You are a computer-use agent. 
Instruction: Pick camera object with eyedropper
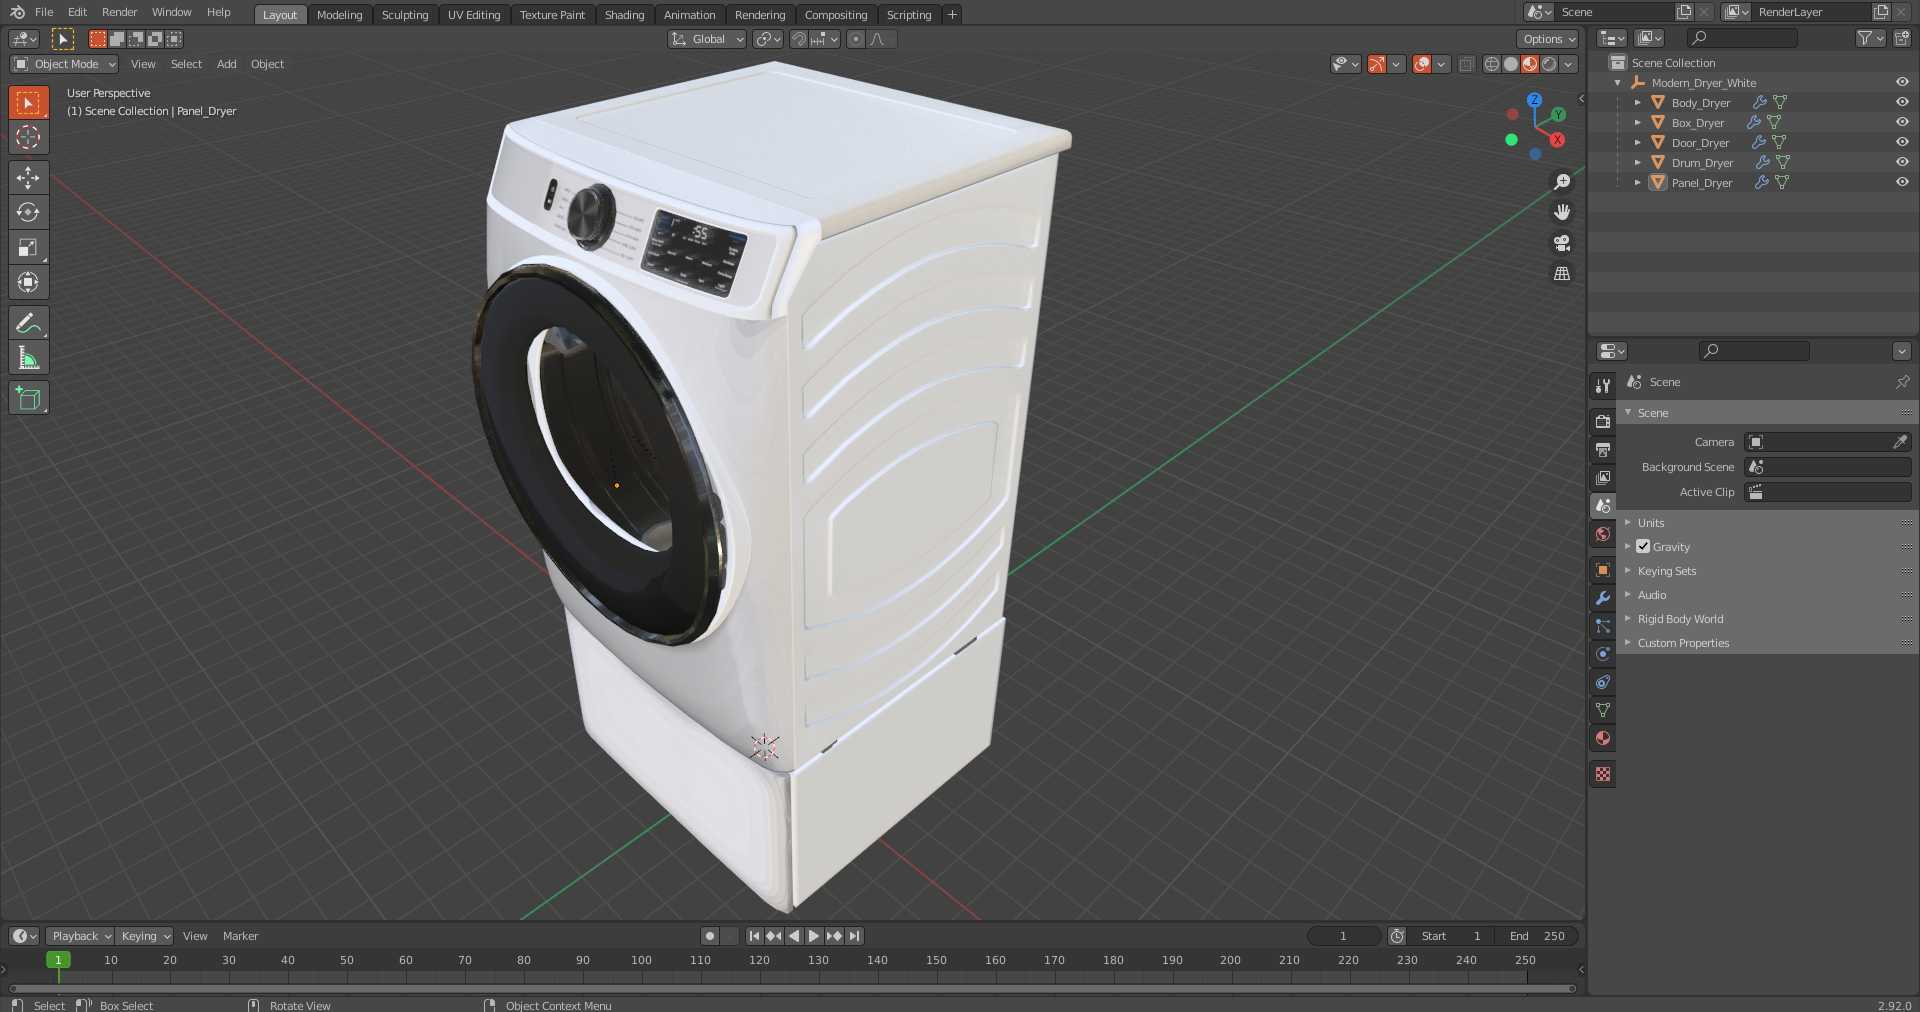click(x=1900, y=442)
